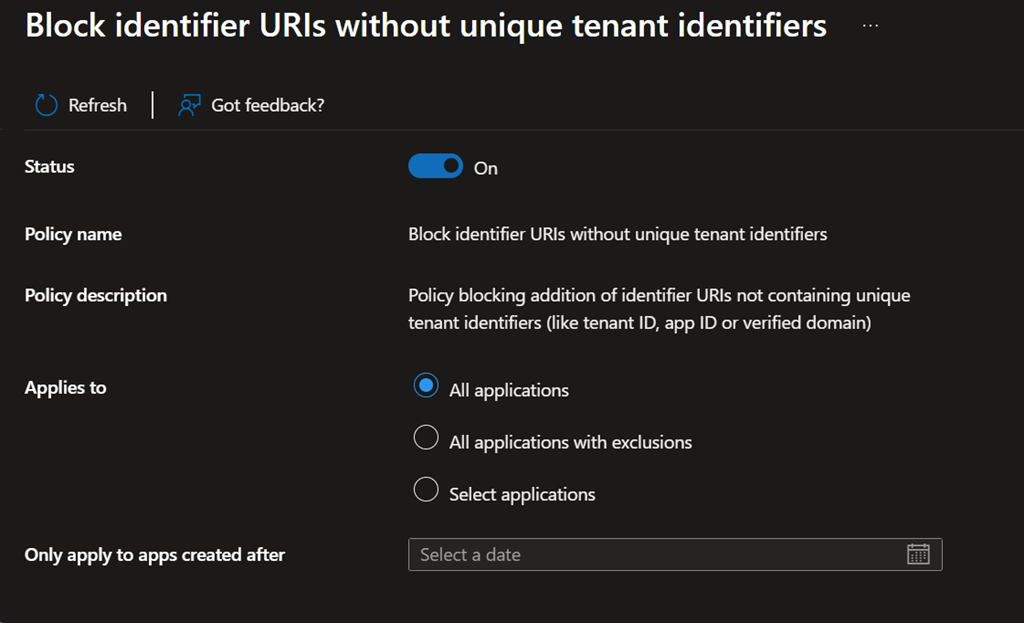Click the Status field label
This screenshot has height=623, width=1024.
[50, 166]
